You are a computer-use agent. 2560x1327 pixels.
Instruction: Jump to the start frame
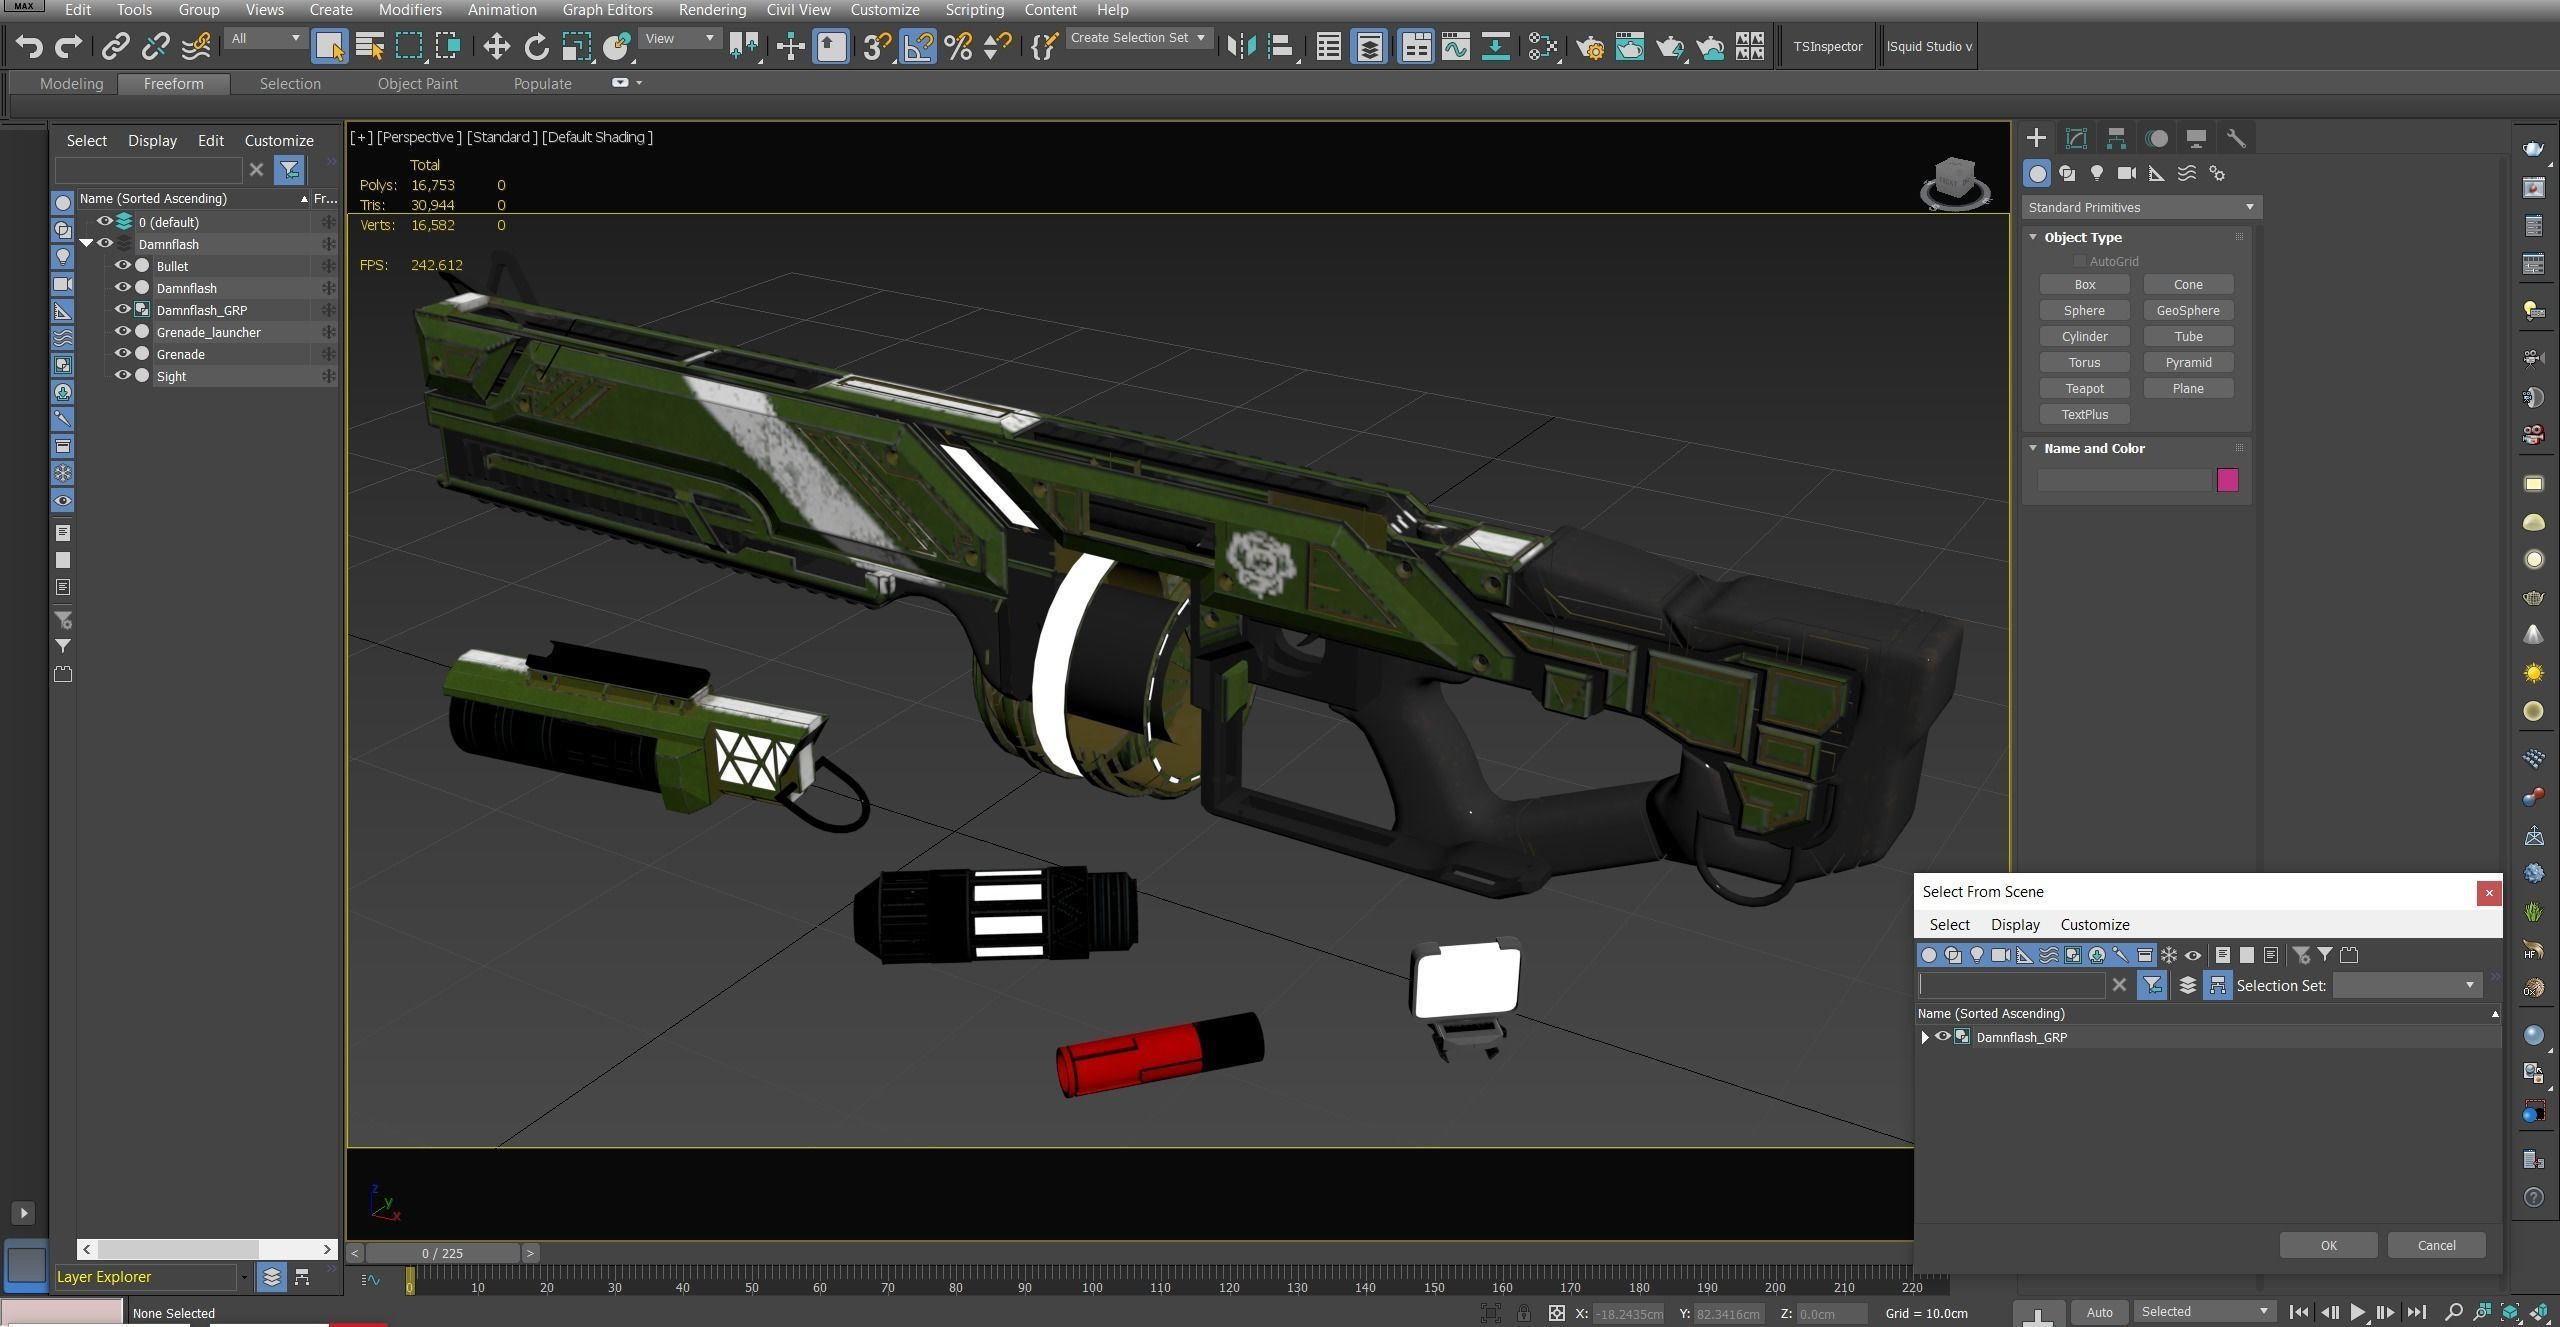2299,1312
